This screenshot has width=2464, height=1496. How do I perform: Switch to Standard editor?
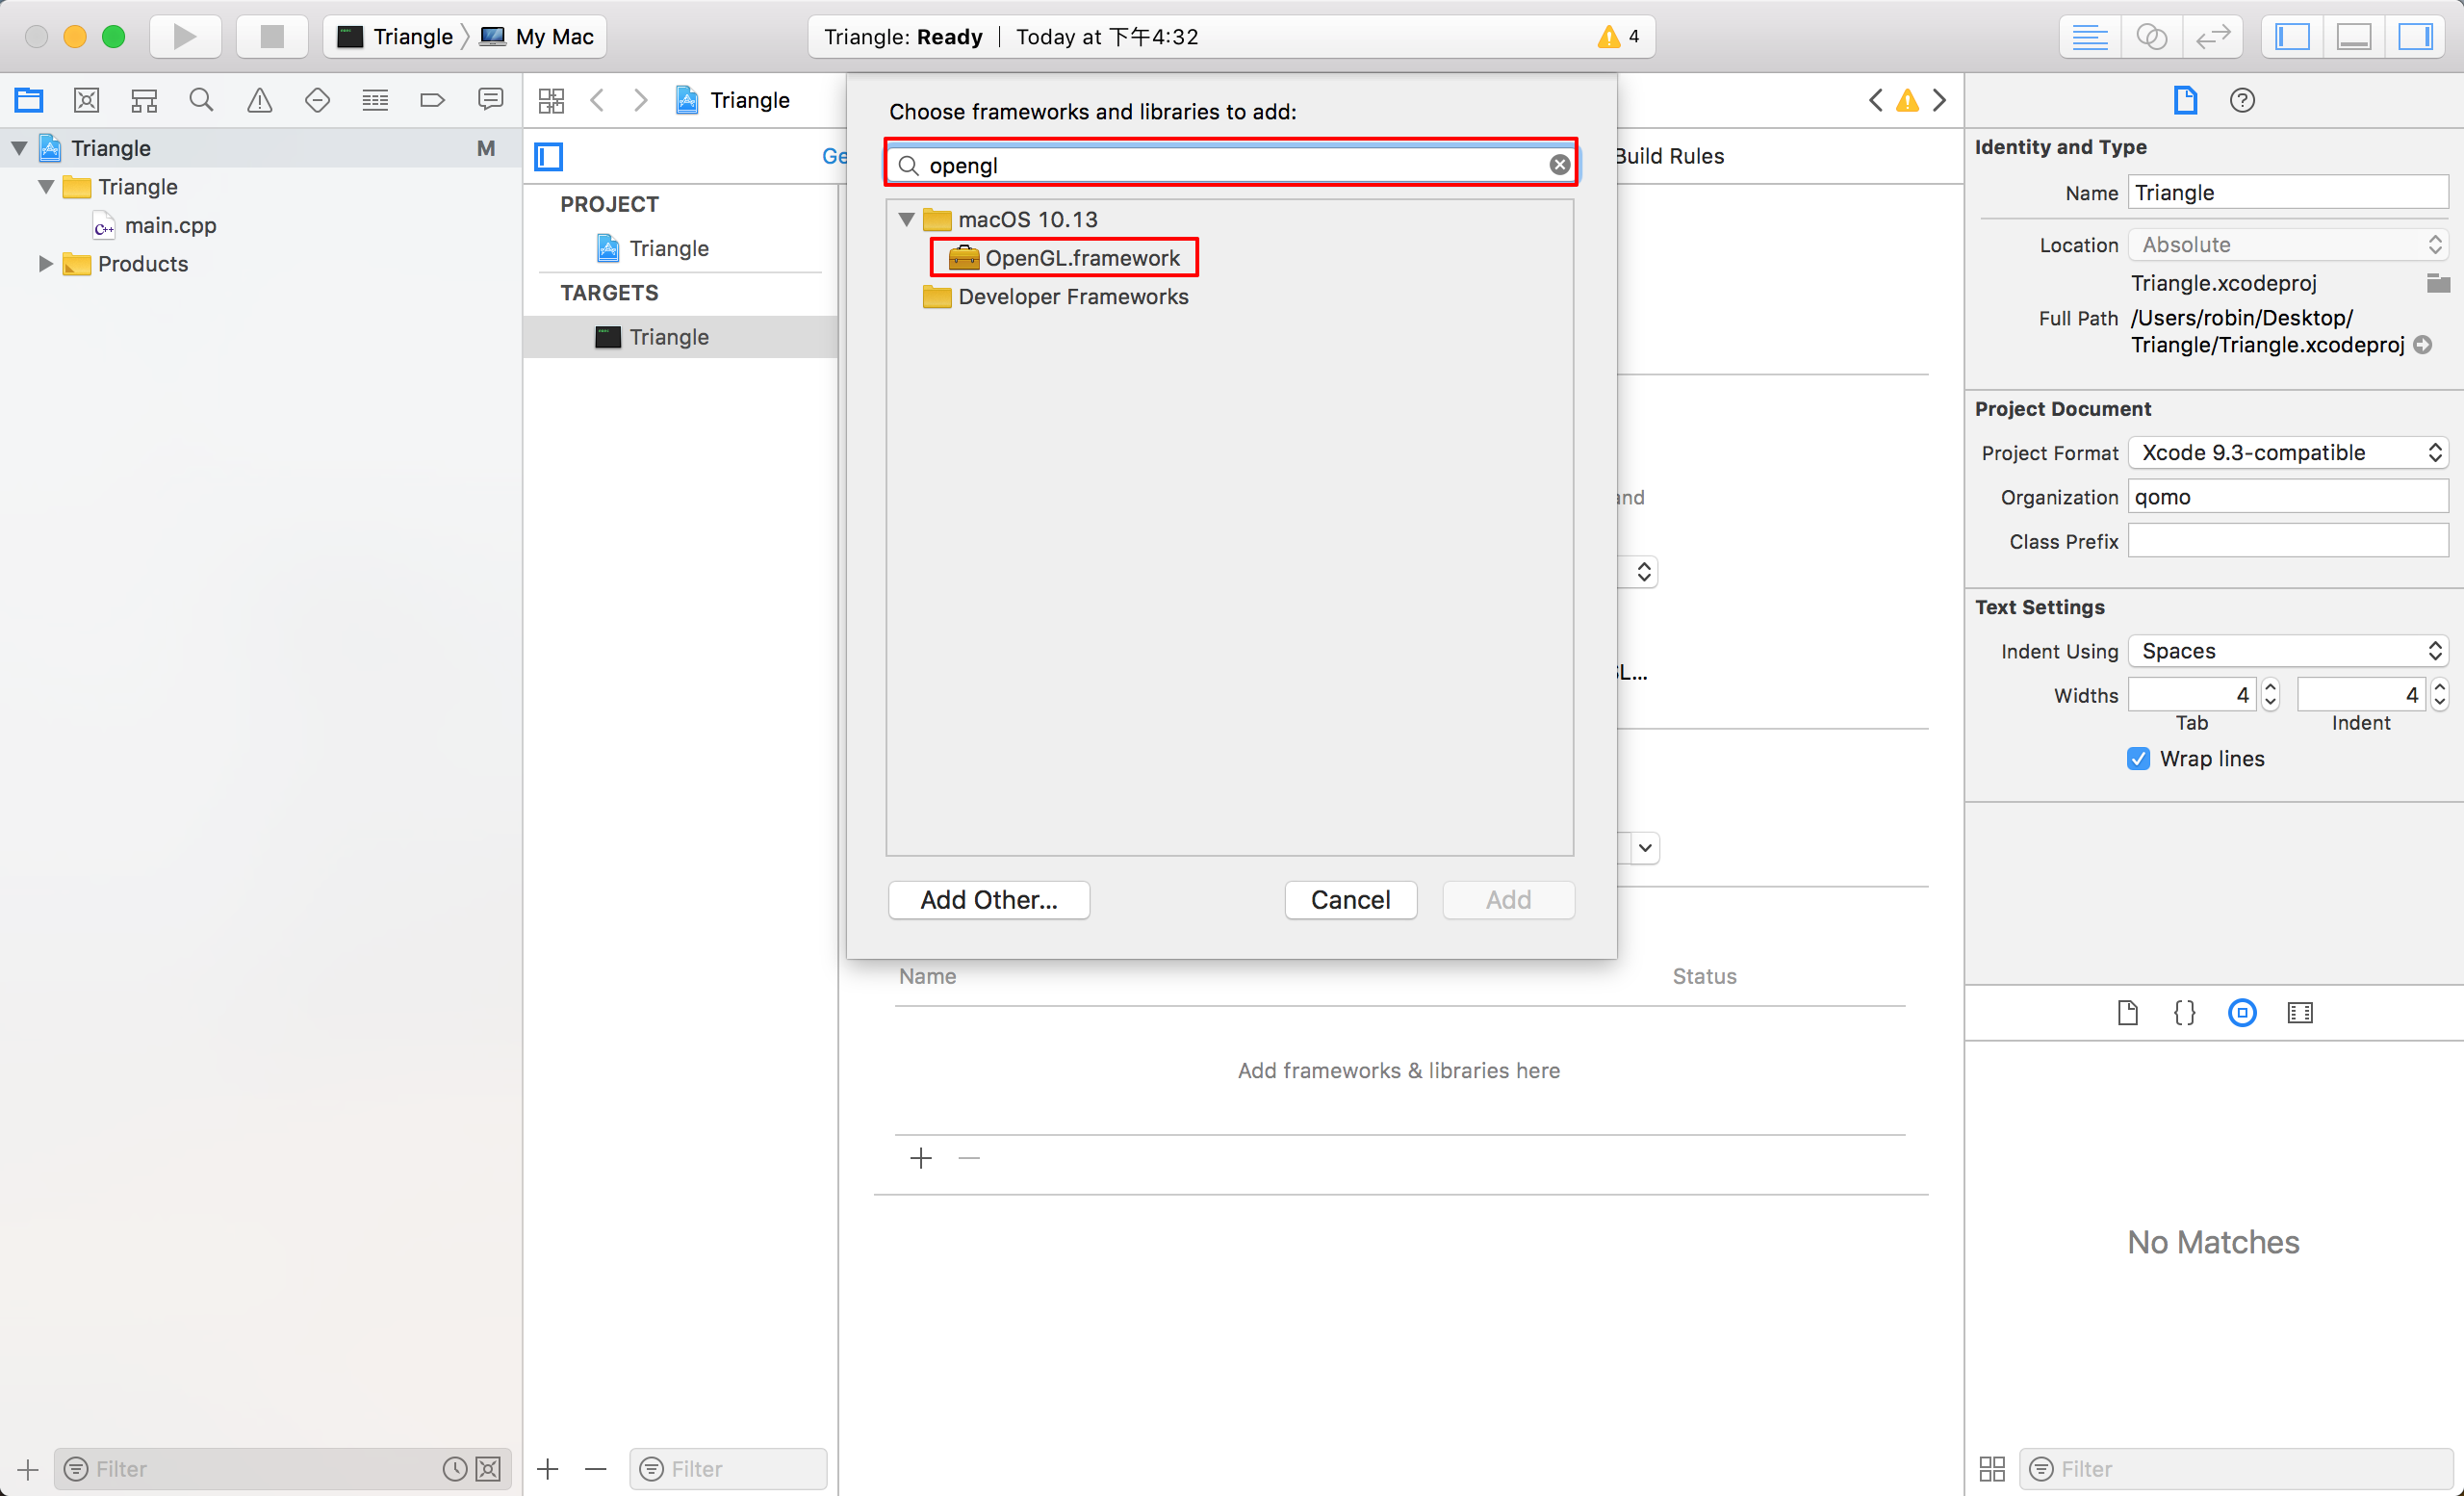coord(2090,37)
